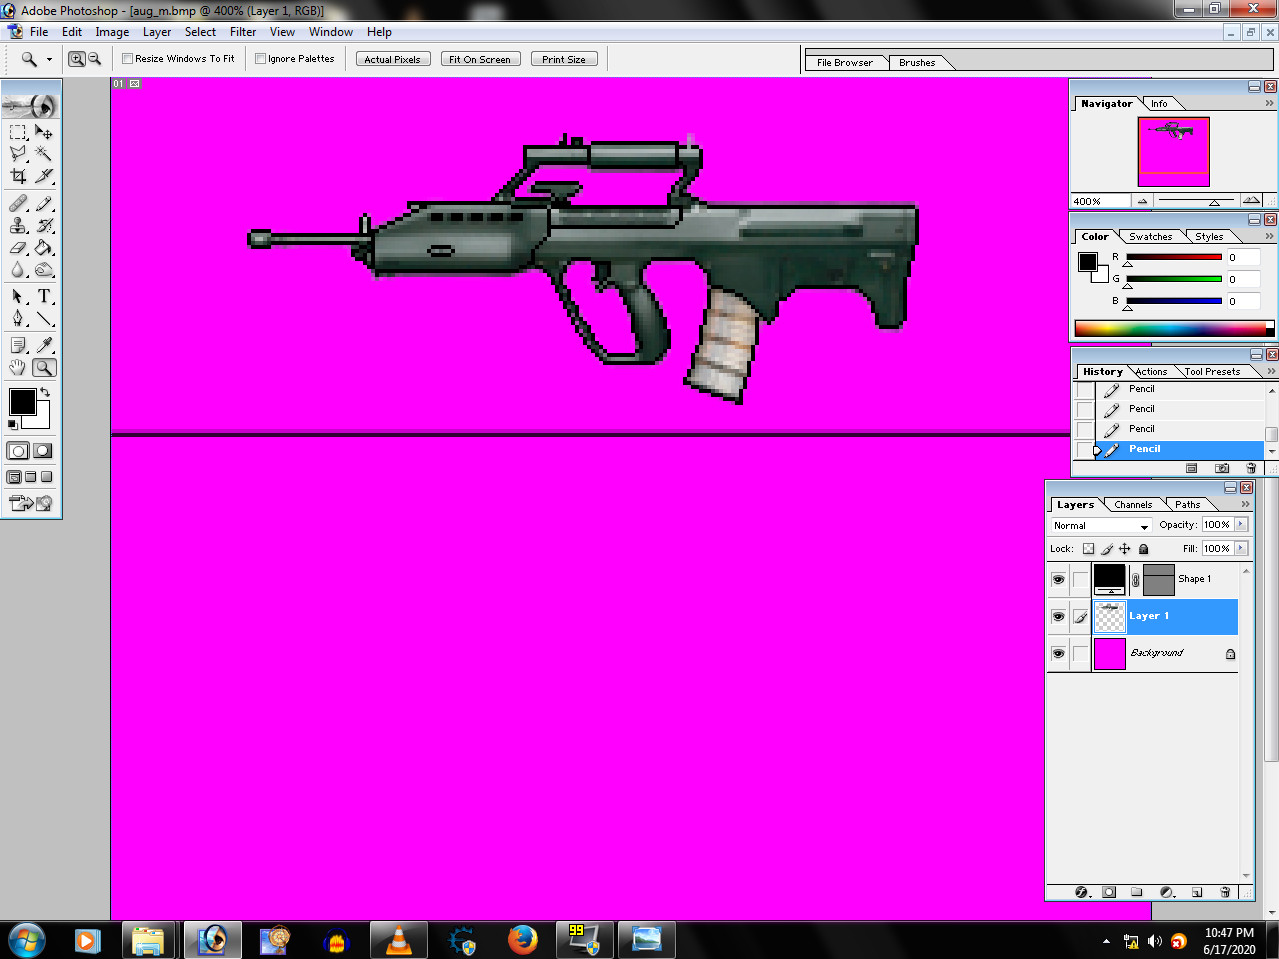The height and width of the screenshot is (959, 1279).
Task: Enable the Ignore Palettes checkbox
Action: tap(259, 58)
